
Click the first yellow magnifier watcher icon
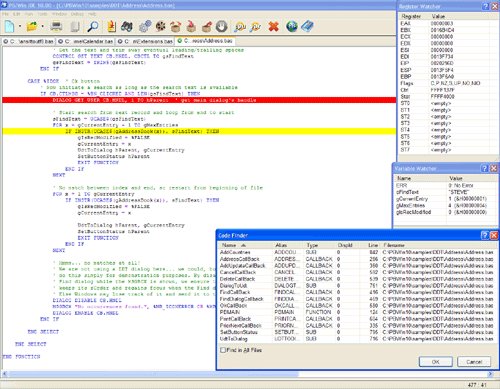pyautogui.click(x=240, y=26)
